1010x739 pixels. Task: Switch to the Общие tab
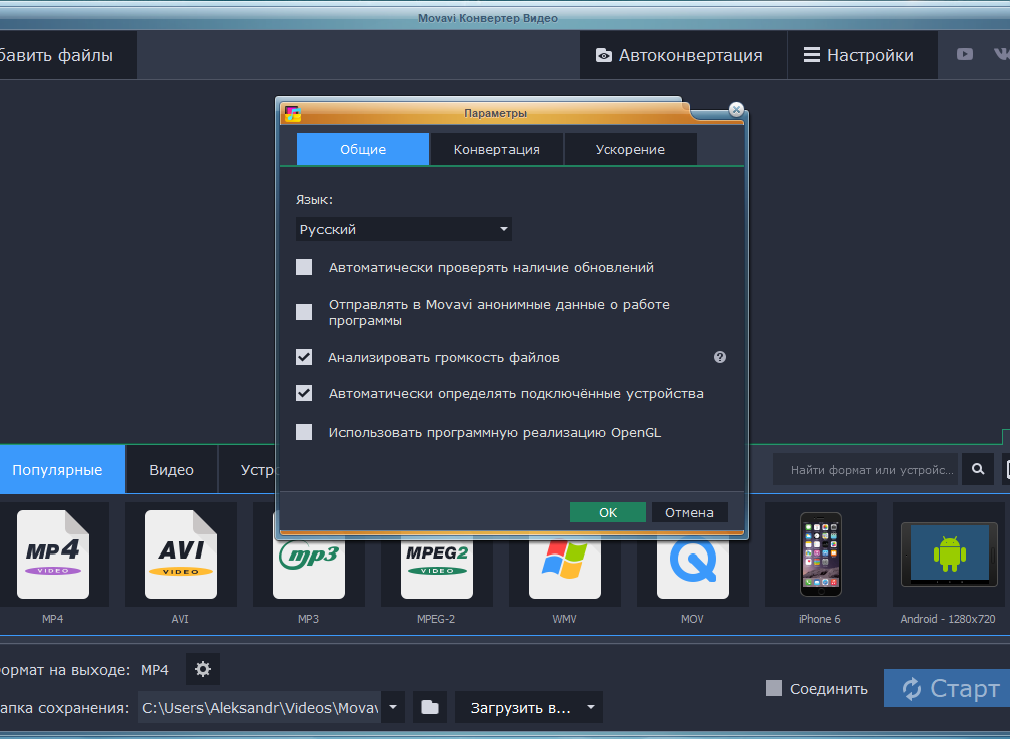[363, 149]
